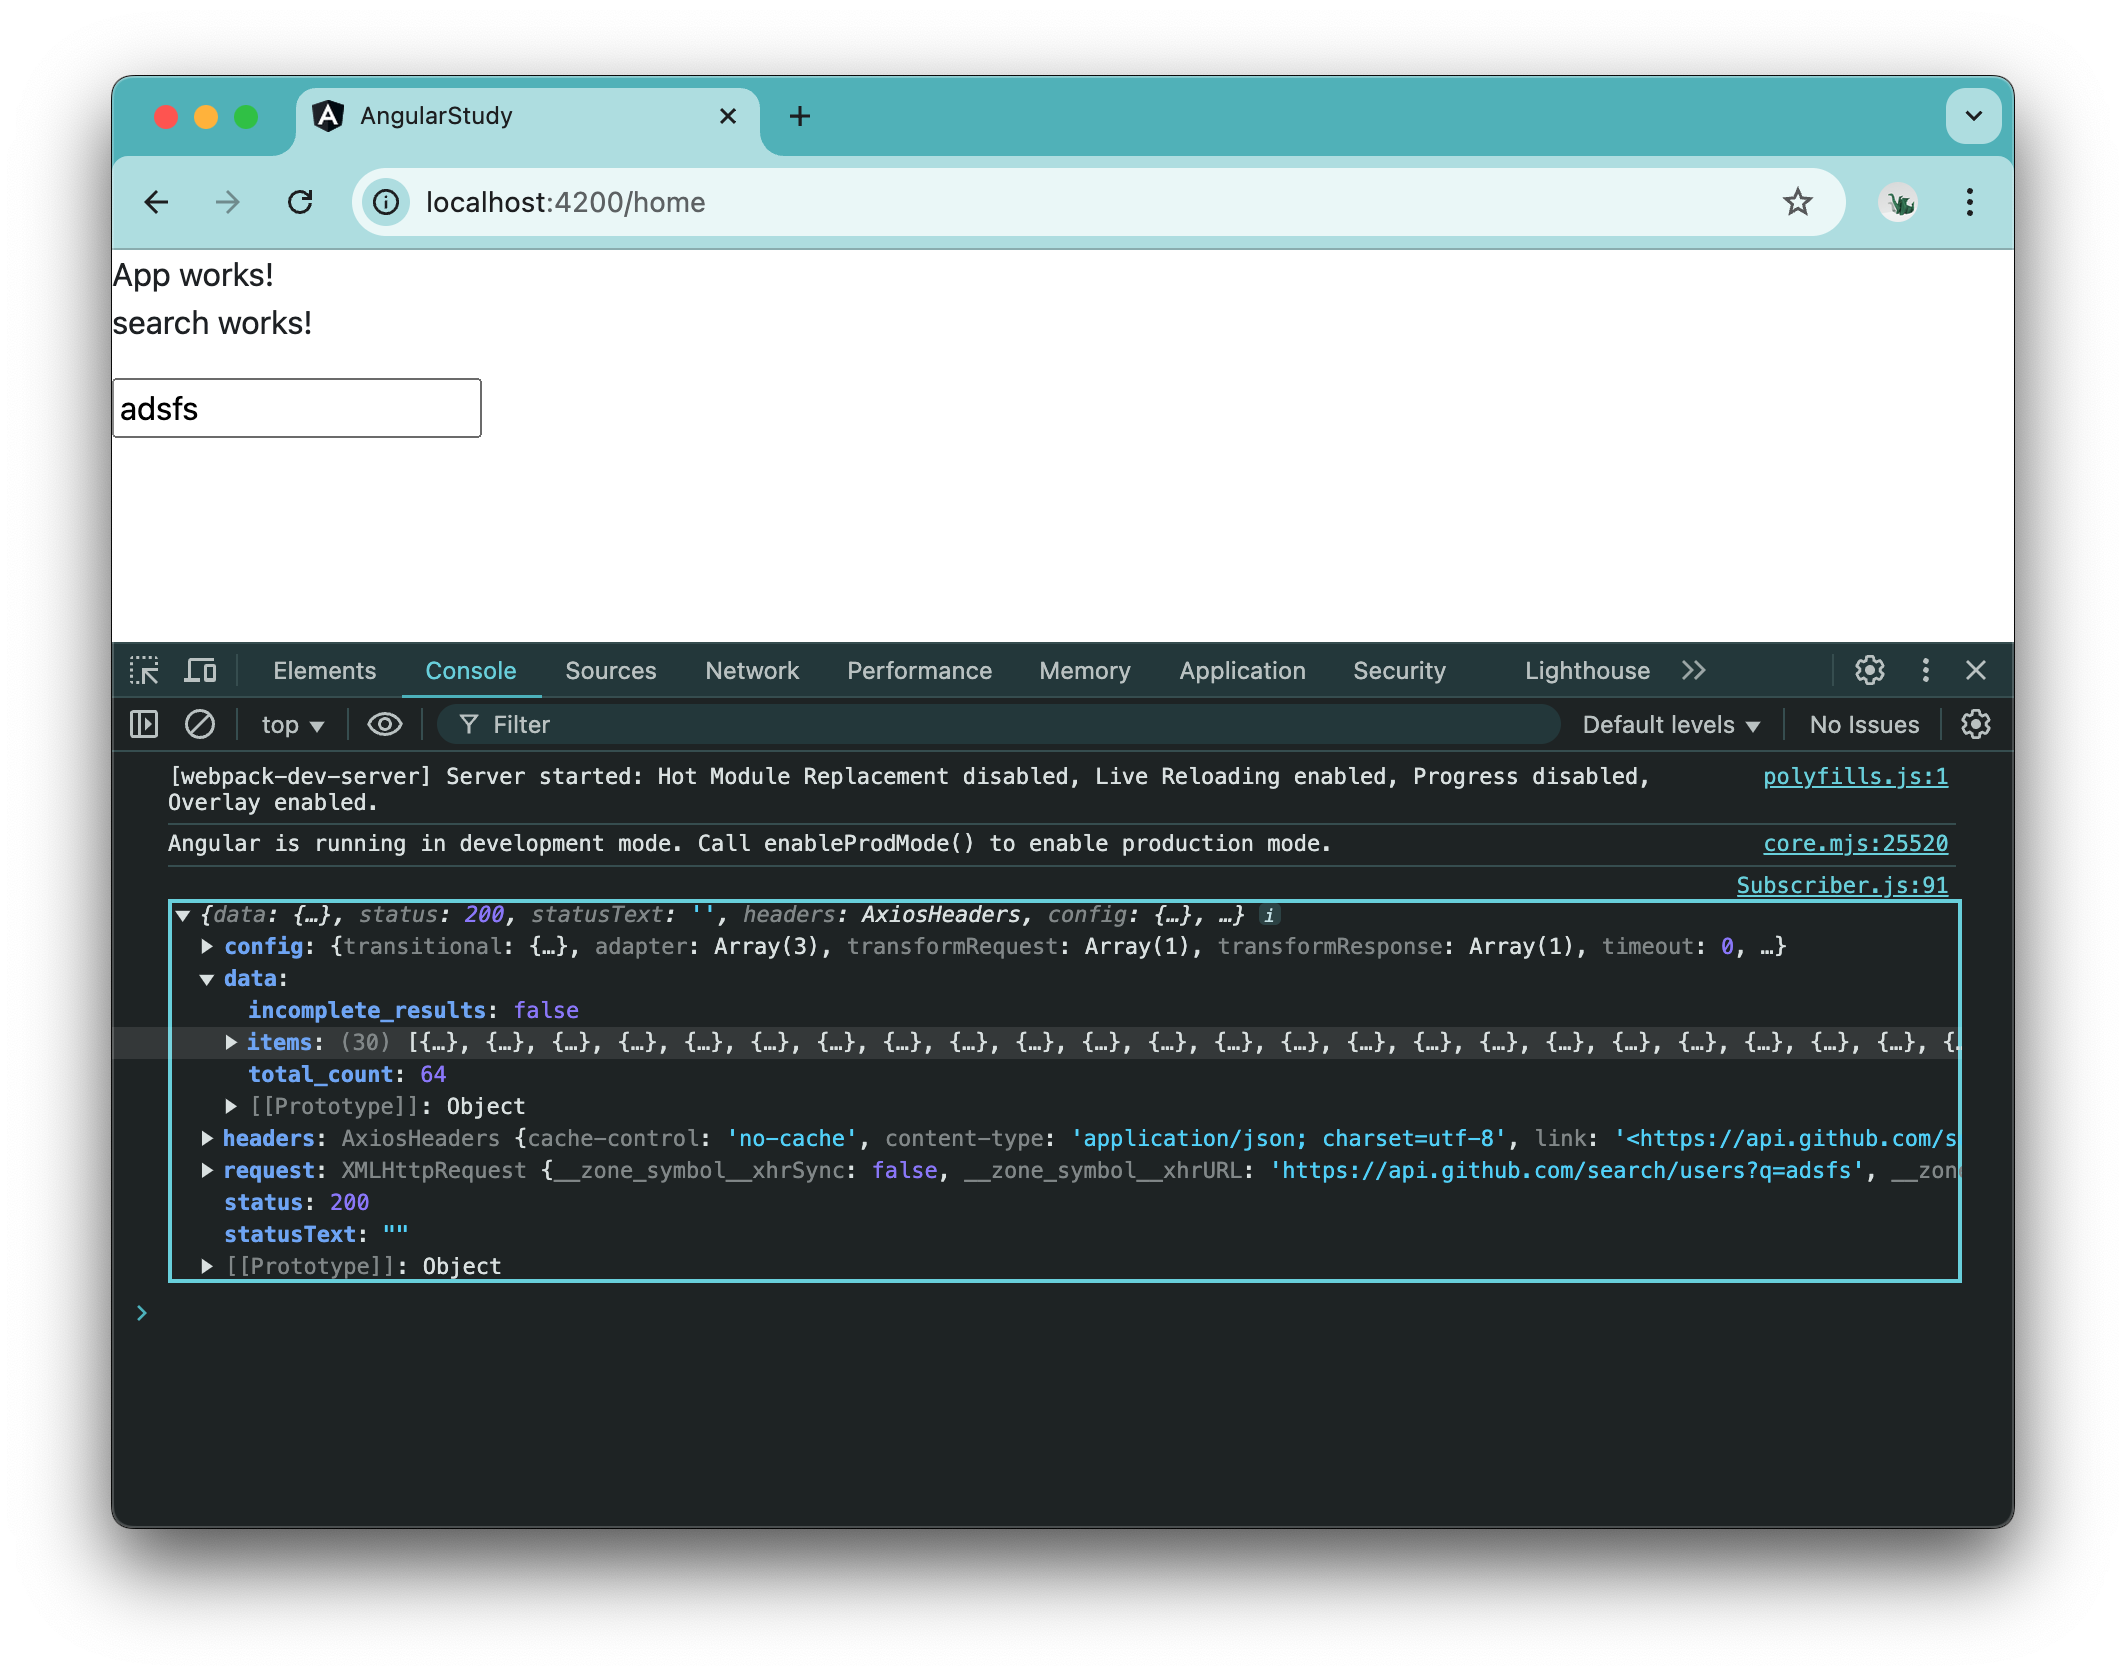Open DevTools settings gear
The width and height of the screenshot is (2126, 1676).
pos(1869,670)
